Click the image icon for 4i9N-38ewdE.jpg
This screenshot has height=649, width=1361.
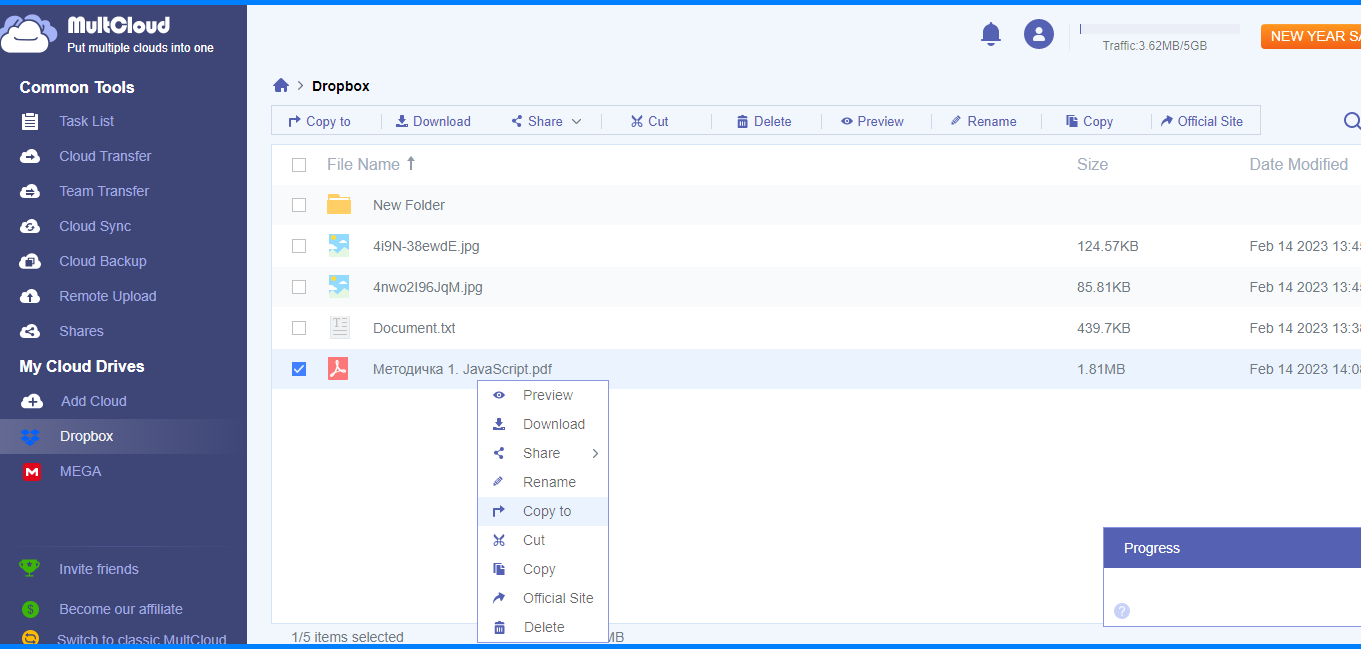click(339, 246)
